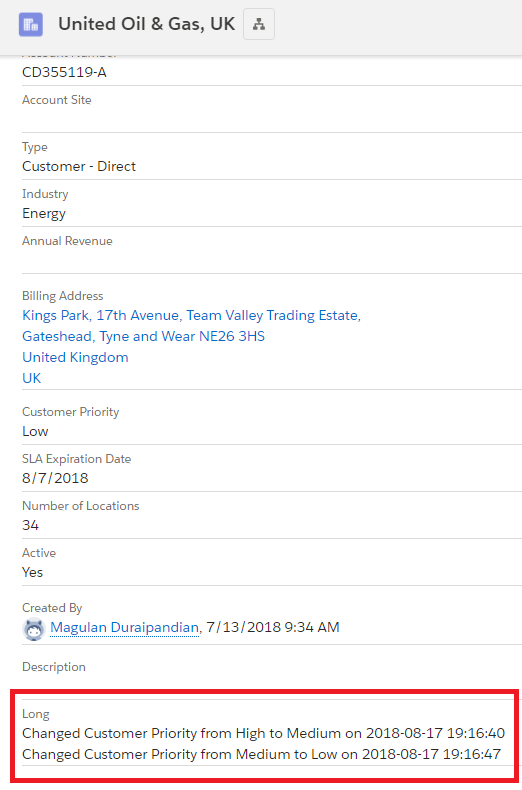
Task: Click the Low customer priority value
Action: point(35,431)
